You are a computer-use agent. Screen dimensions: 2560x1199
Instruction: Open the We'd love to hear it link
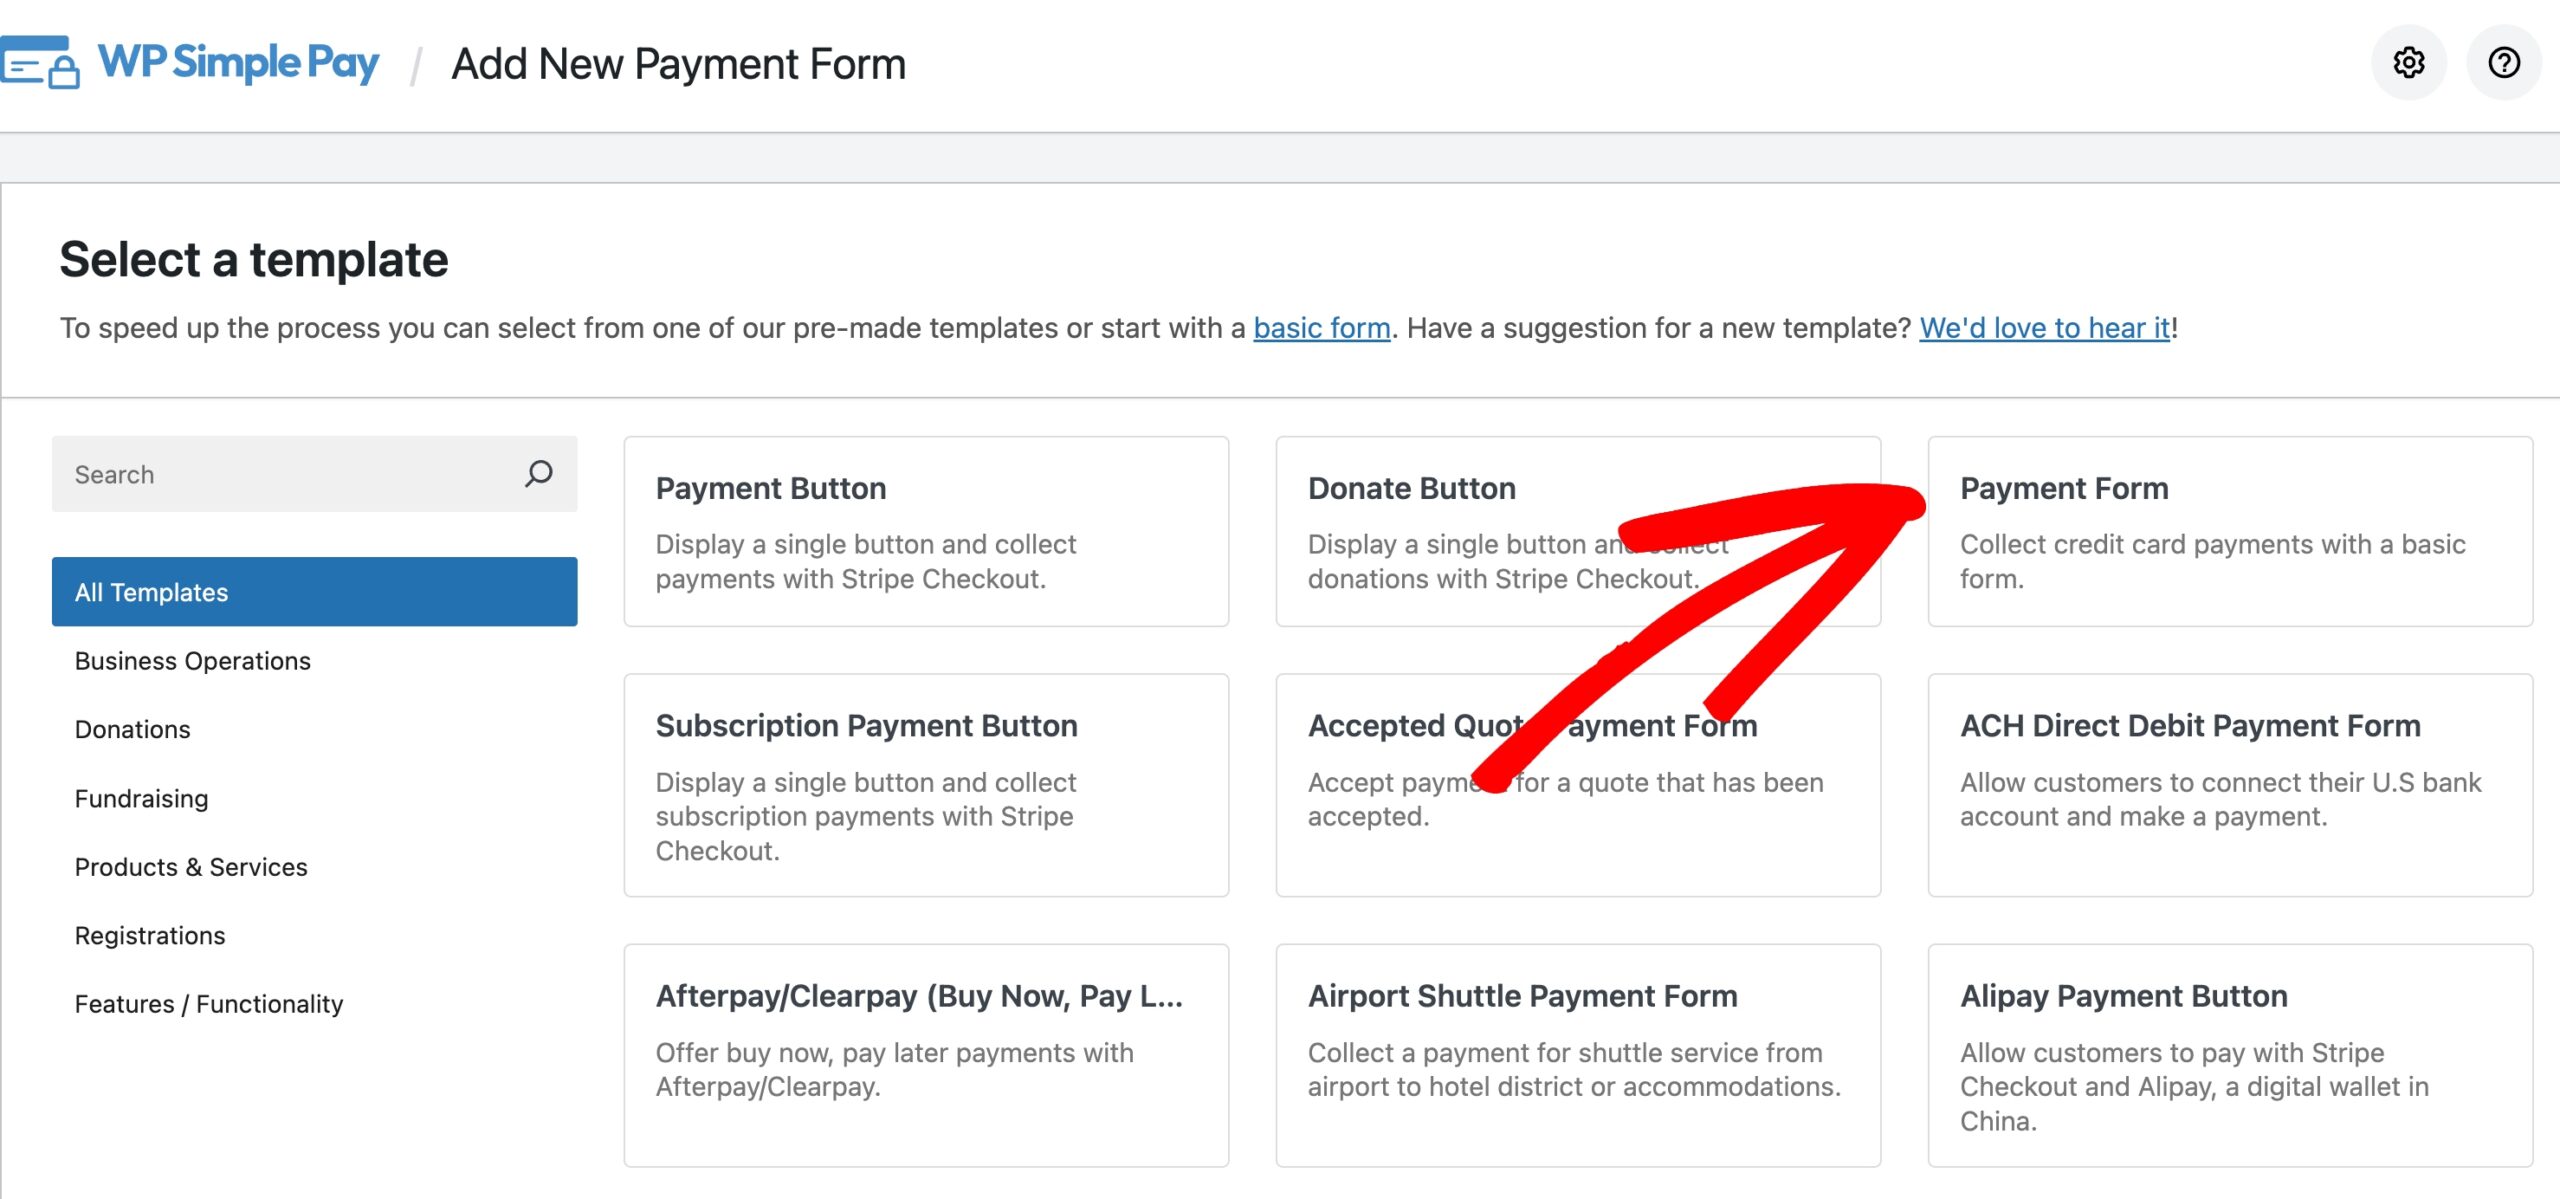2044,328
